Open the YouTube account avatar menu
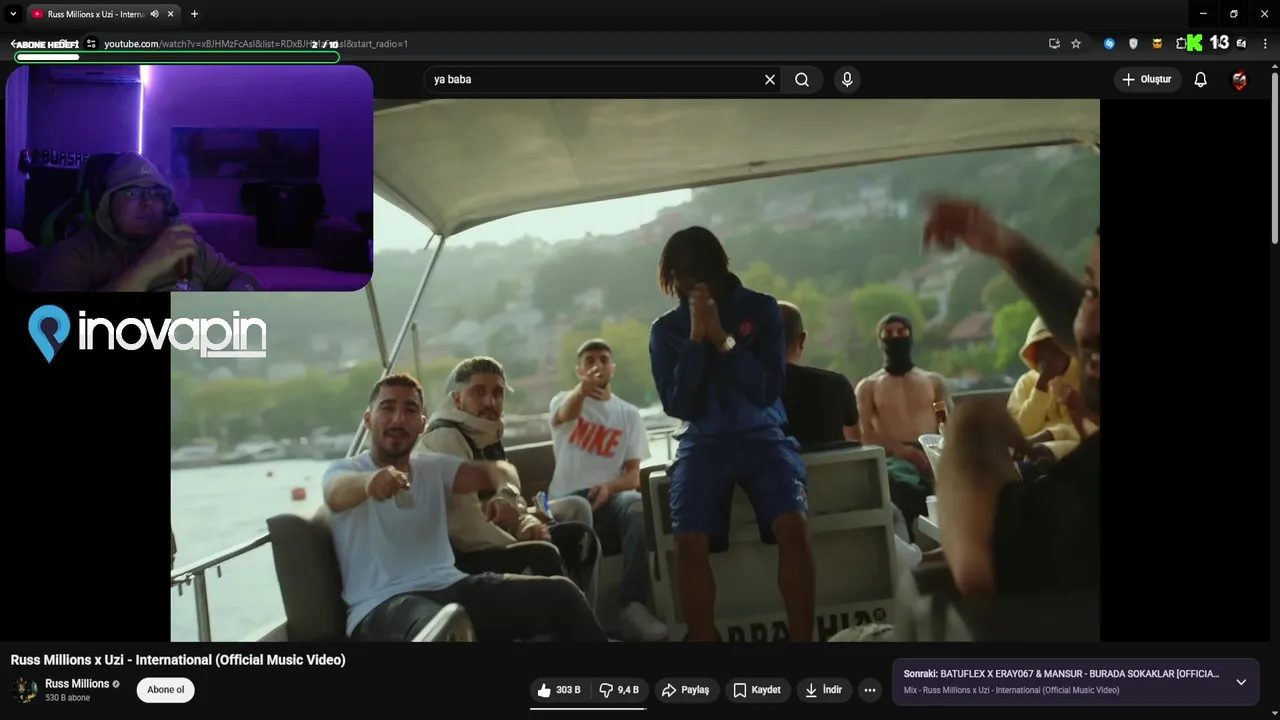The image size is (1280, 720). coord(1240,80)
